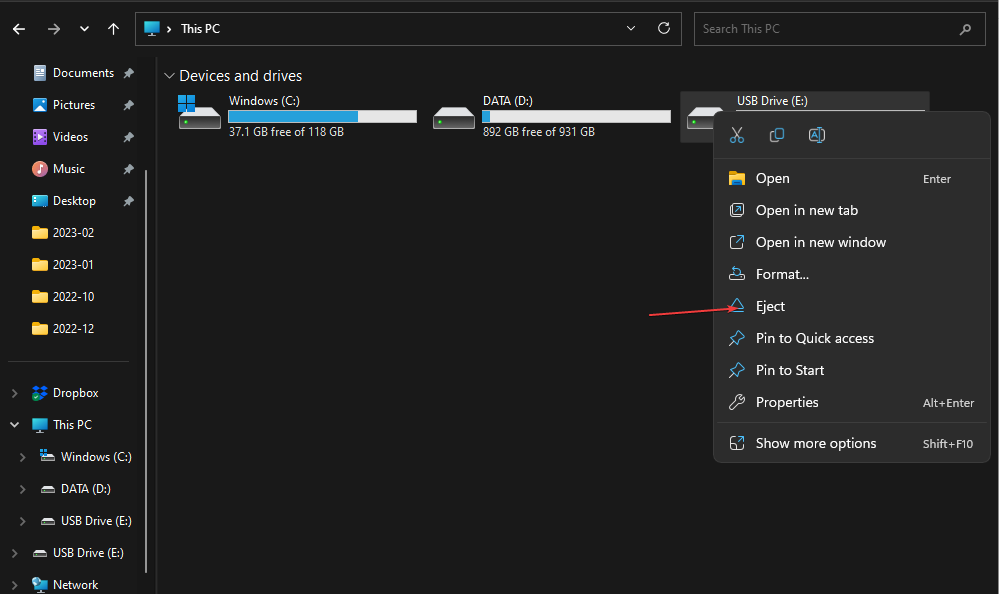
Task: Navigate up one folder level arrow
Action: click(113, 29)
